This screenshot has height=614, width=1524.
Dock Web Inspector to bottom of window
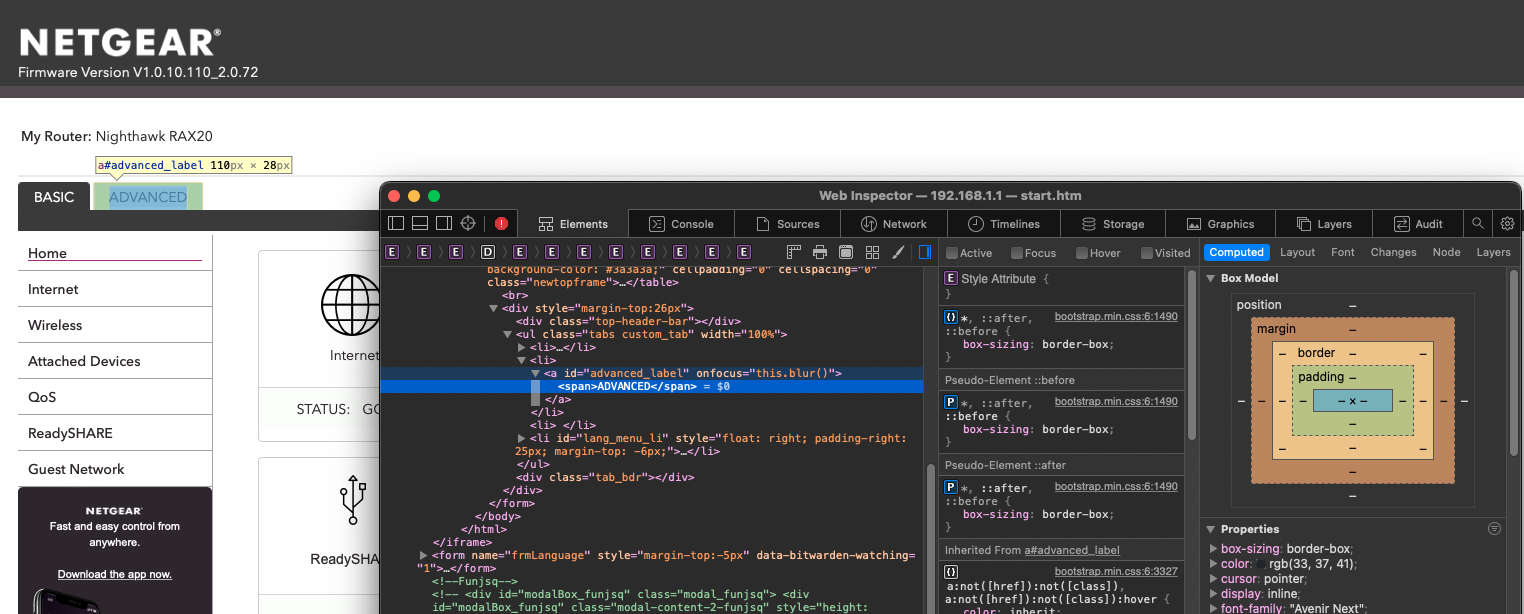pyautogui.click(x=420, y=224)
